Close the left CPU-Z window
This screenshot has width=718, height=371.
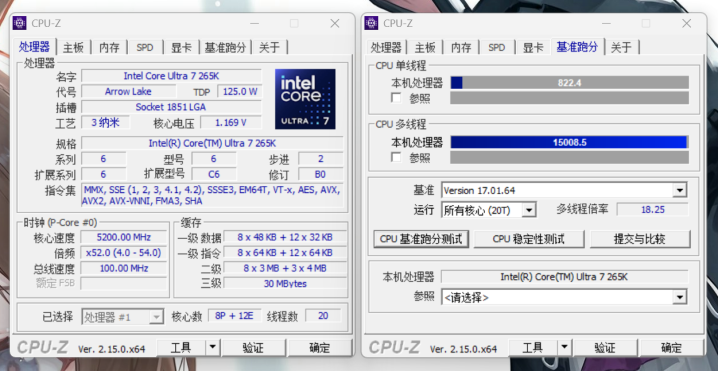[335, 23]
